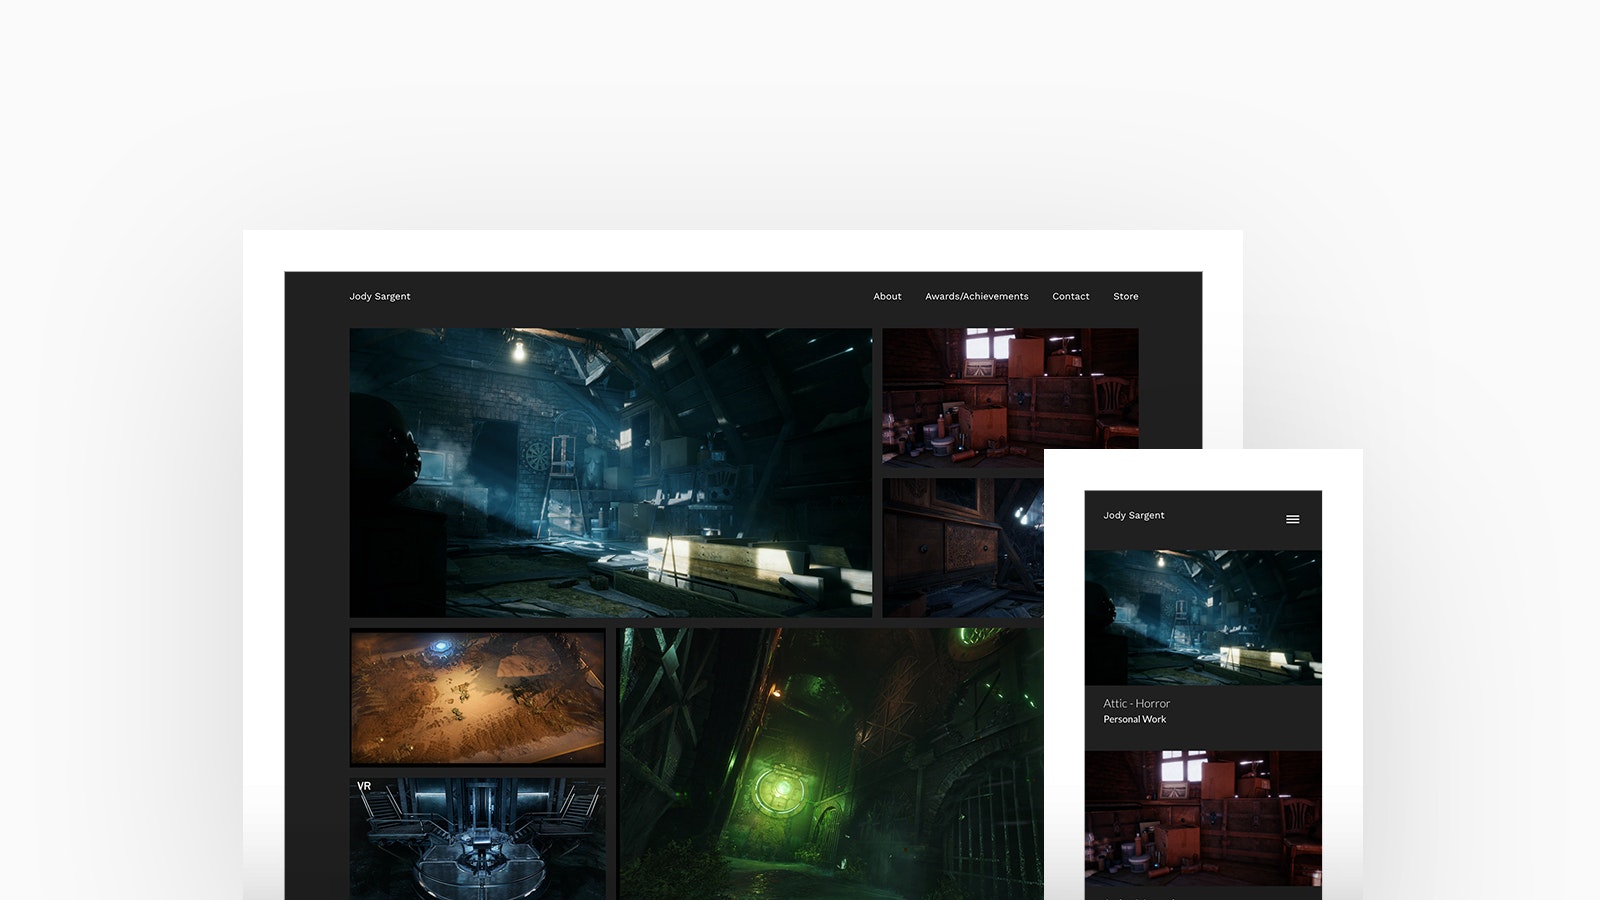The height and width of the screenshot is (900, 1600).
Task: Open the mobile attic horror image
Action: click(1203, 618)
